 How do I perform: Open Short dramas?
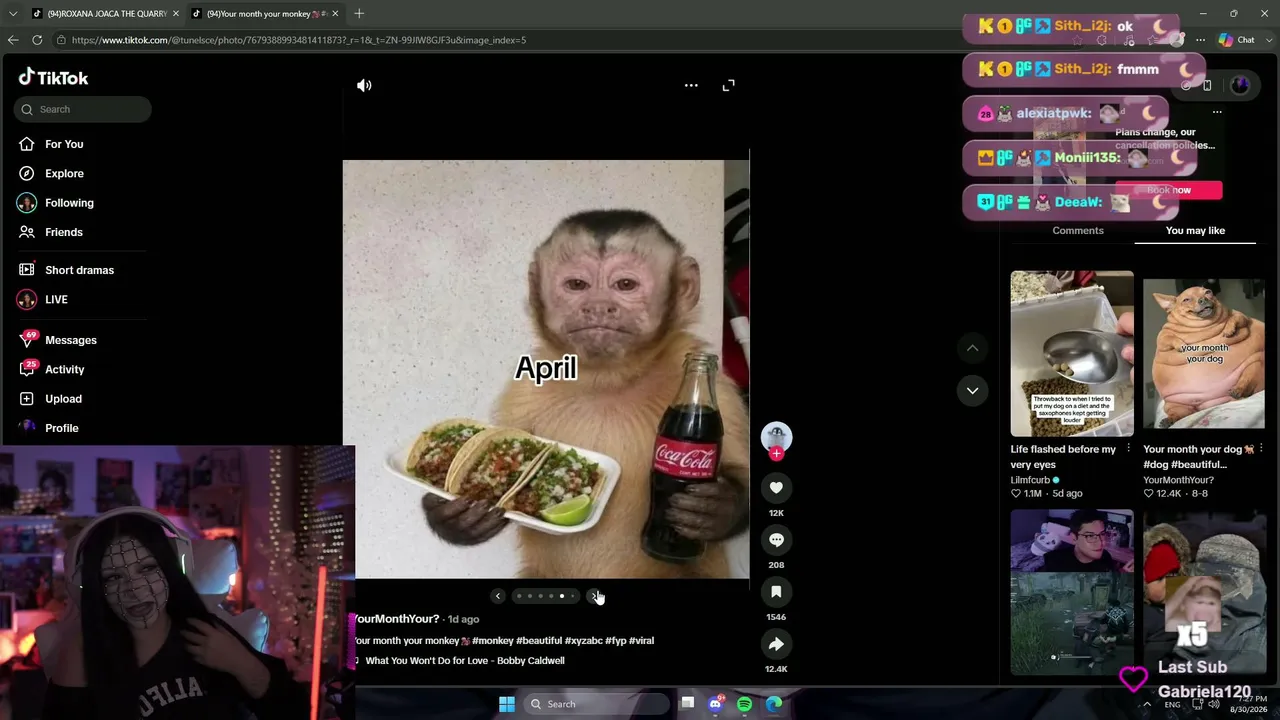[x=65, y=270]
